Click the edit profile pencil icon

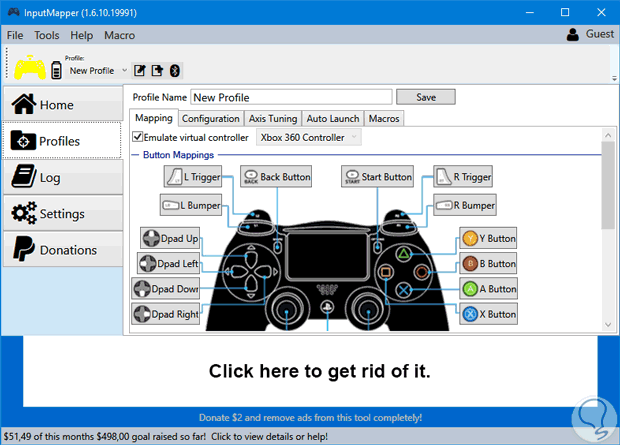click(x=140, y=70)
